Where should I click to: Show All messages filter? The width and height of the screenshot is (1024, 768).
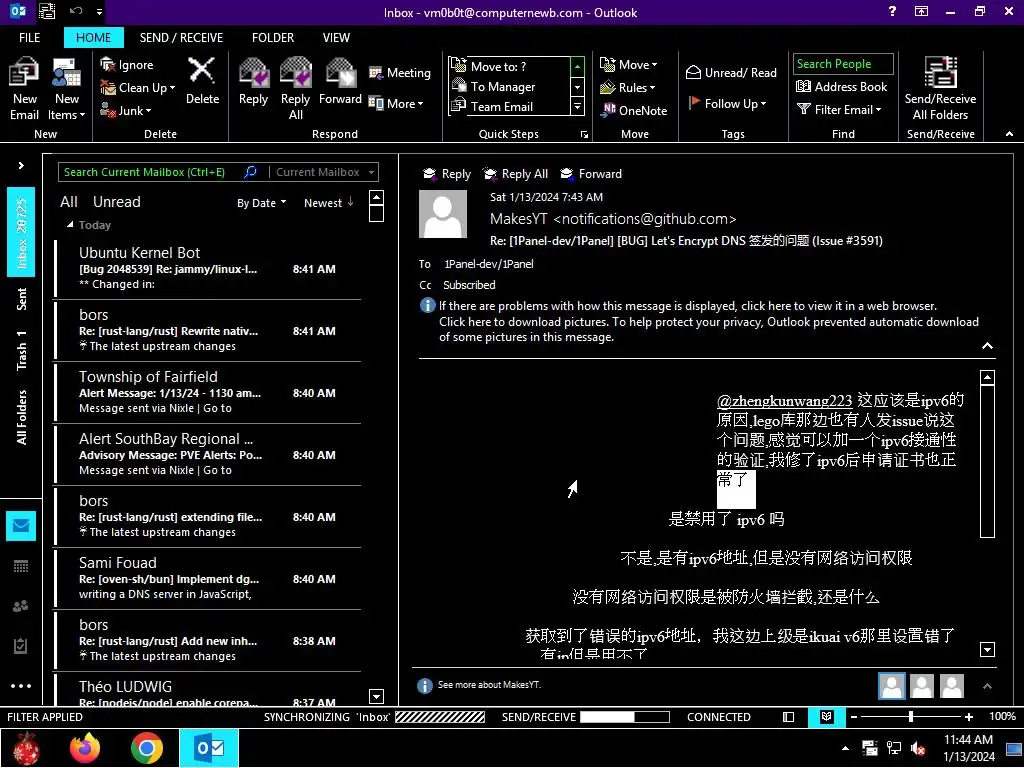69,202
